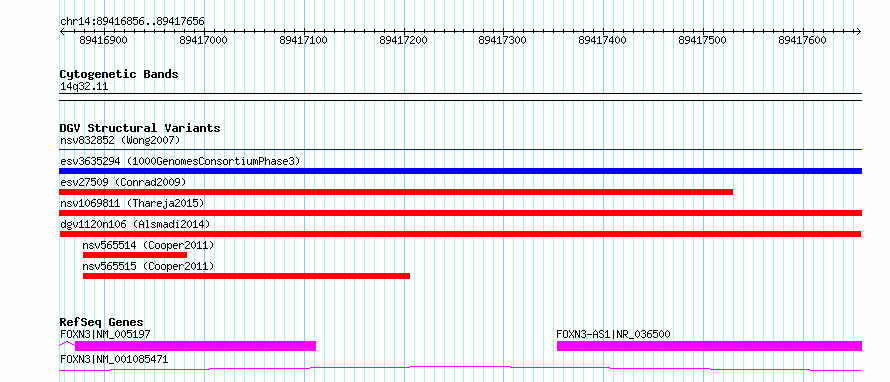This screenshot has width=890, height=382.
Task: Click the red nsv1069811 variant bar
Action: click(x=461, y=213)
